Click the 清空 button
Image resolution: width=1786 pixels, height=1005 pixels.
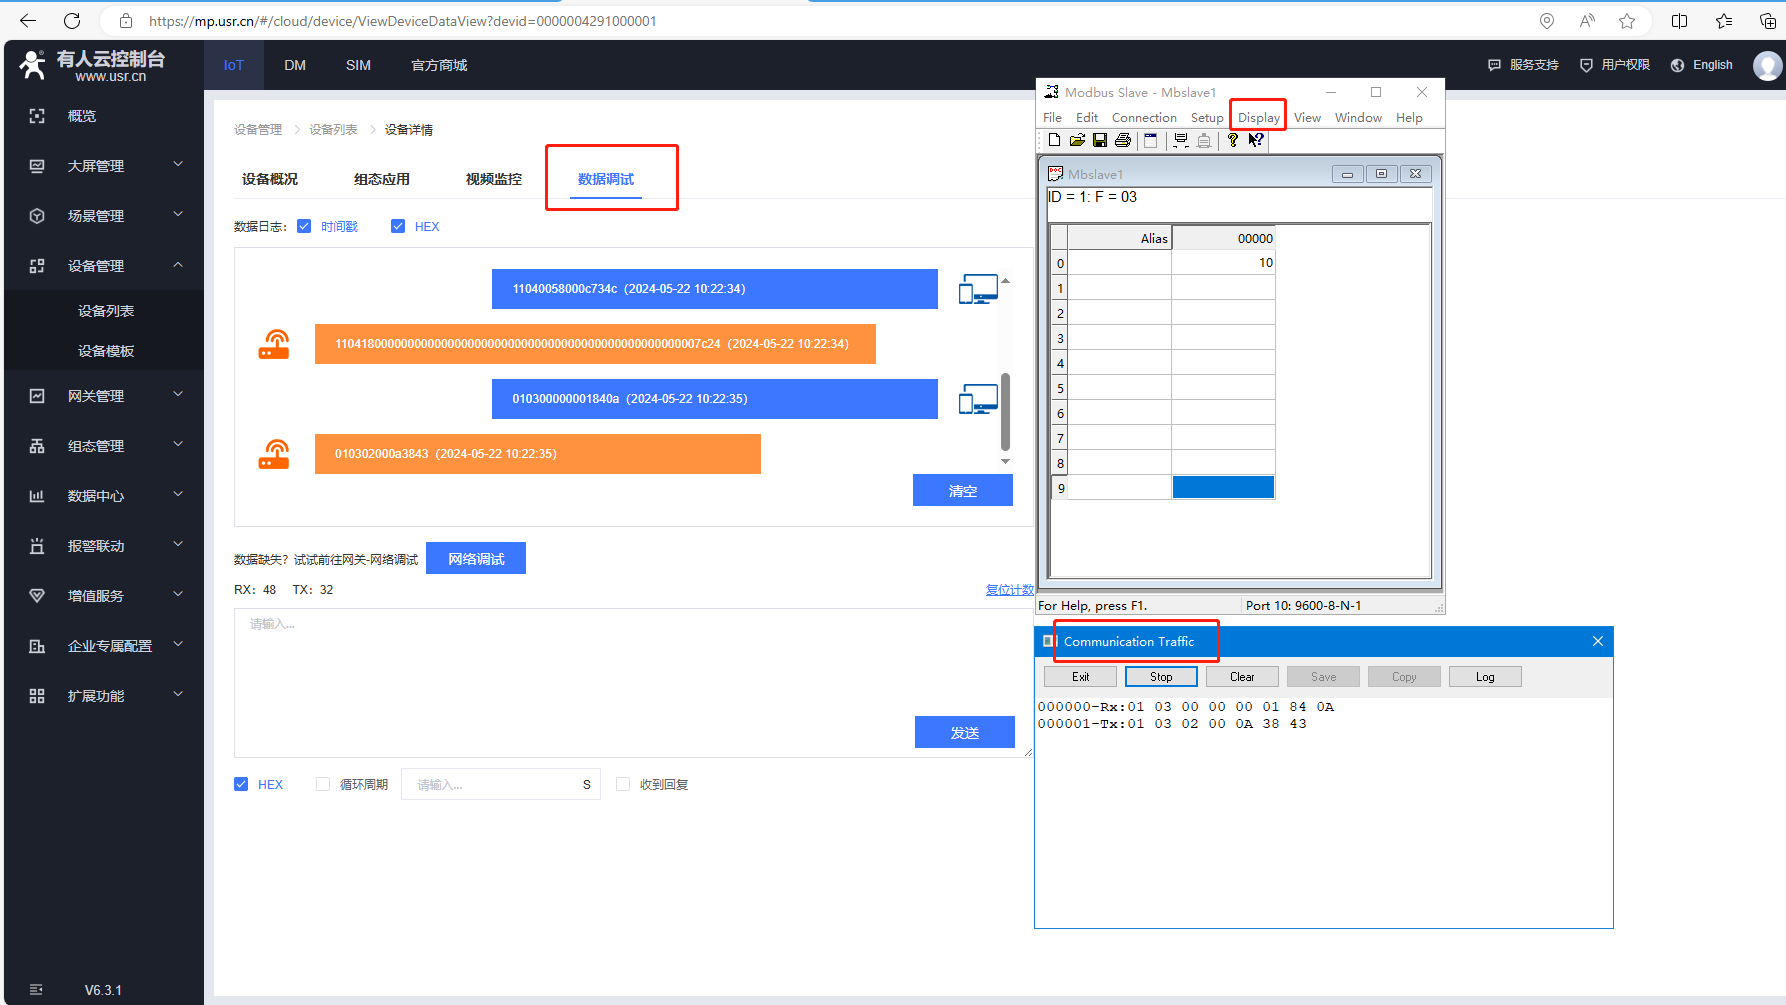click(x=963, y=490)
